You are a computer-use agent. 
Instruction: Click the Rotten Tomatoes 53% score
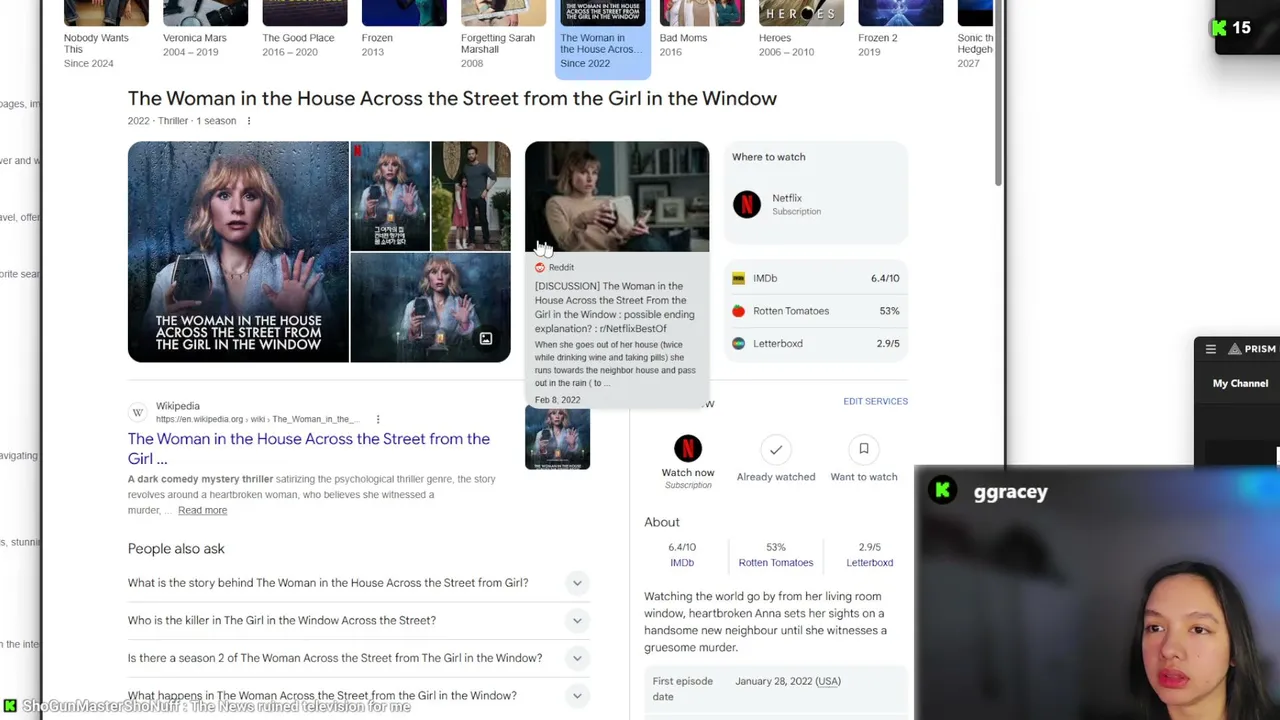[889, 311]
